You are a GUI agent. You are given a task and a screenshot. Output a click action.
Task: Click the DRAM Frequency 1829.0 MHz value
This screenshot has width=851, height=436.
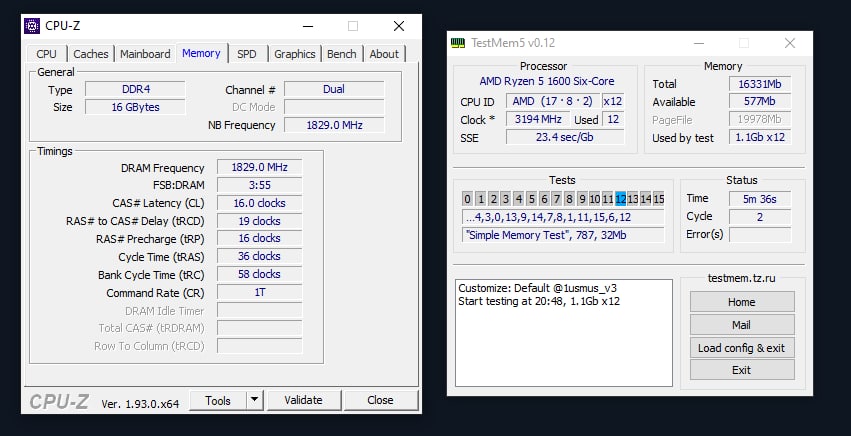tap(259, 167)
